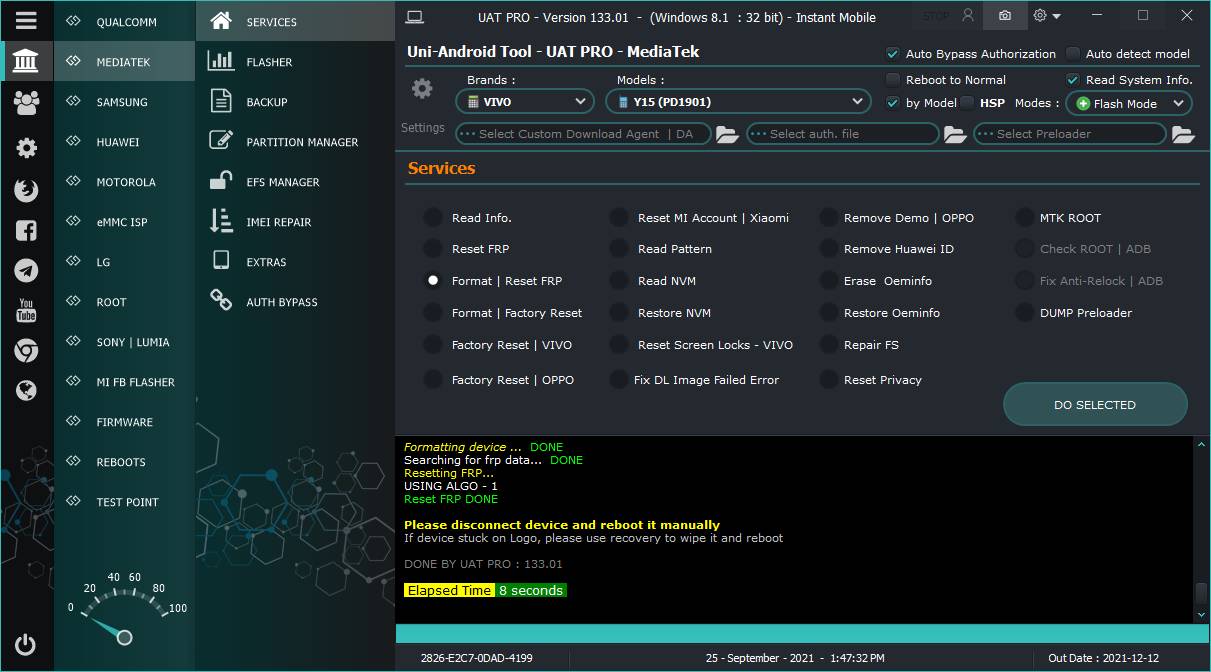The width and height of the screenshot is (1211, 672).
Task: Click the user account icon in title bar
Action: click(x=967, y=16)
